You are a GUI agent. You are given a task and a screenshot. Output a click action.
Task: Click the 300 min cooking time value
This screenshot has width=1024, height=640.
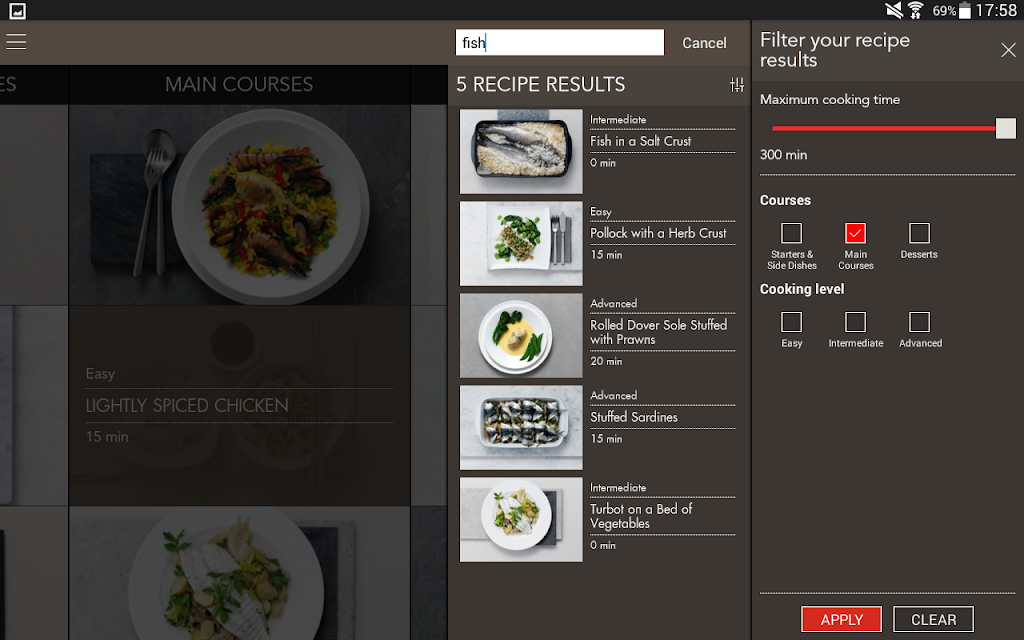(x=783, y=155)
